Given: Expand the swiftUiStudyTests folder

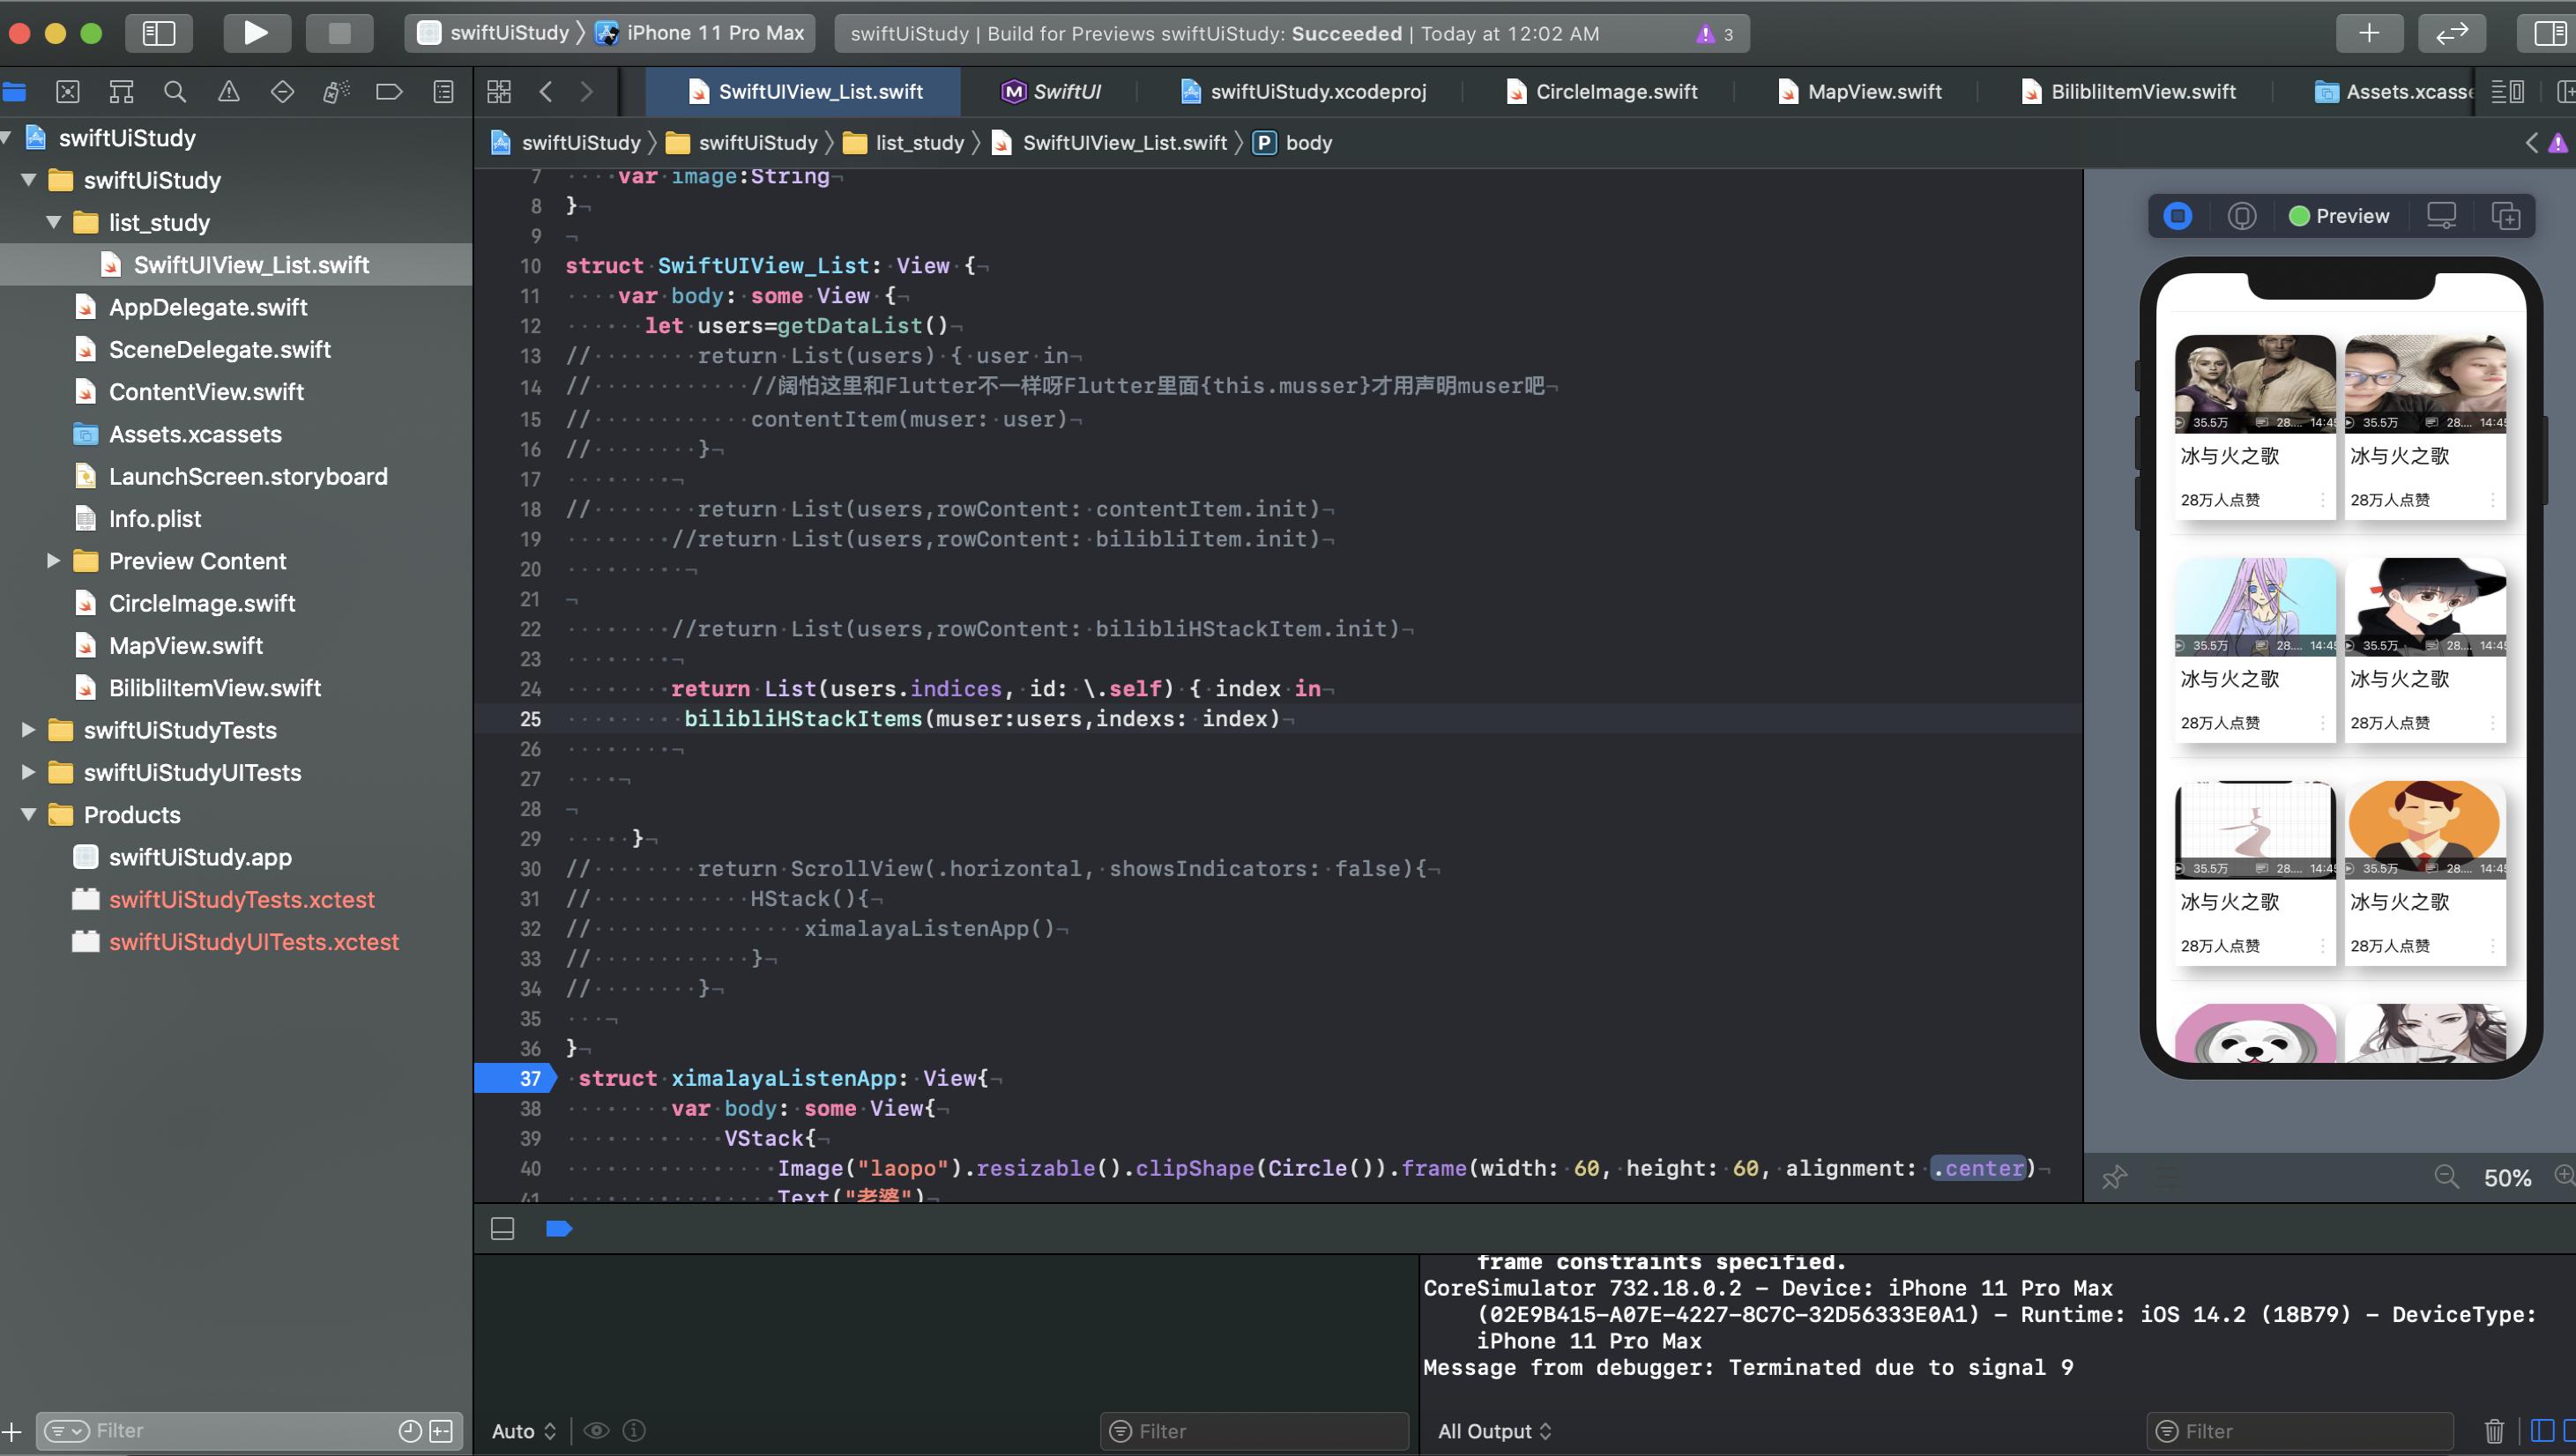Looking at the screenshot, I should click(29, 730).
